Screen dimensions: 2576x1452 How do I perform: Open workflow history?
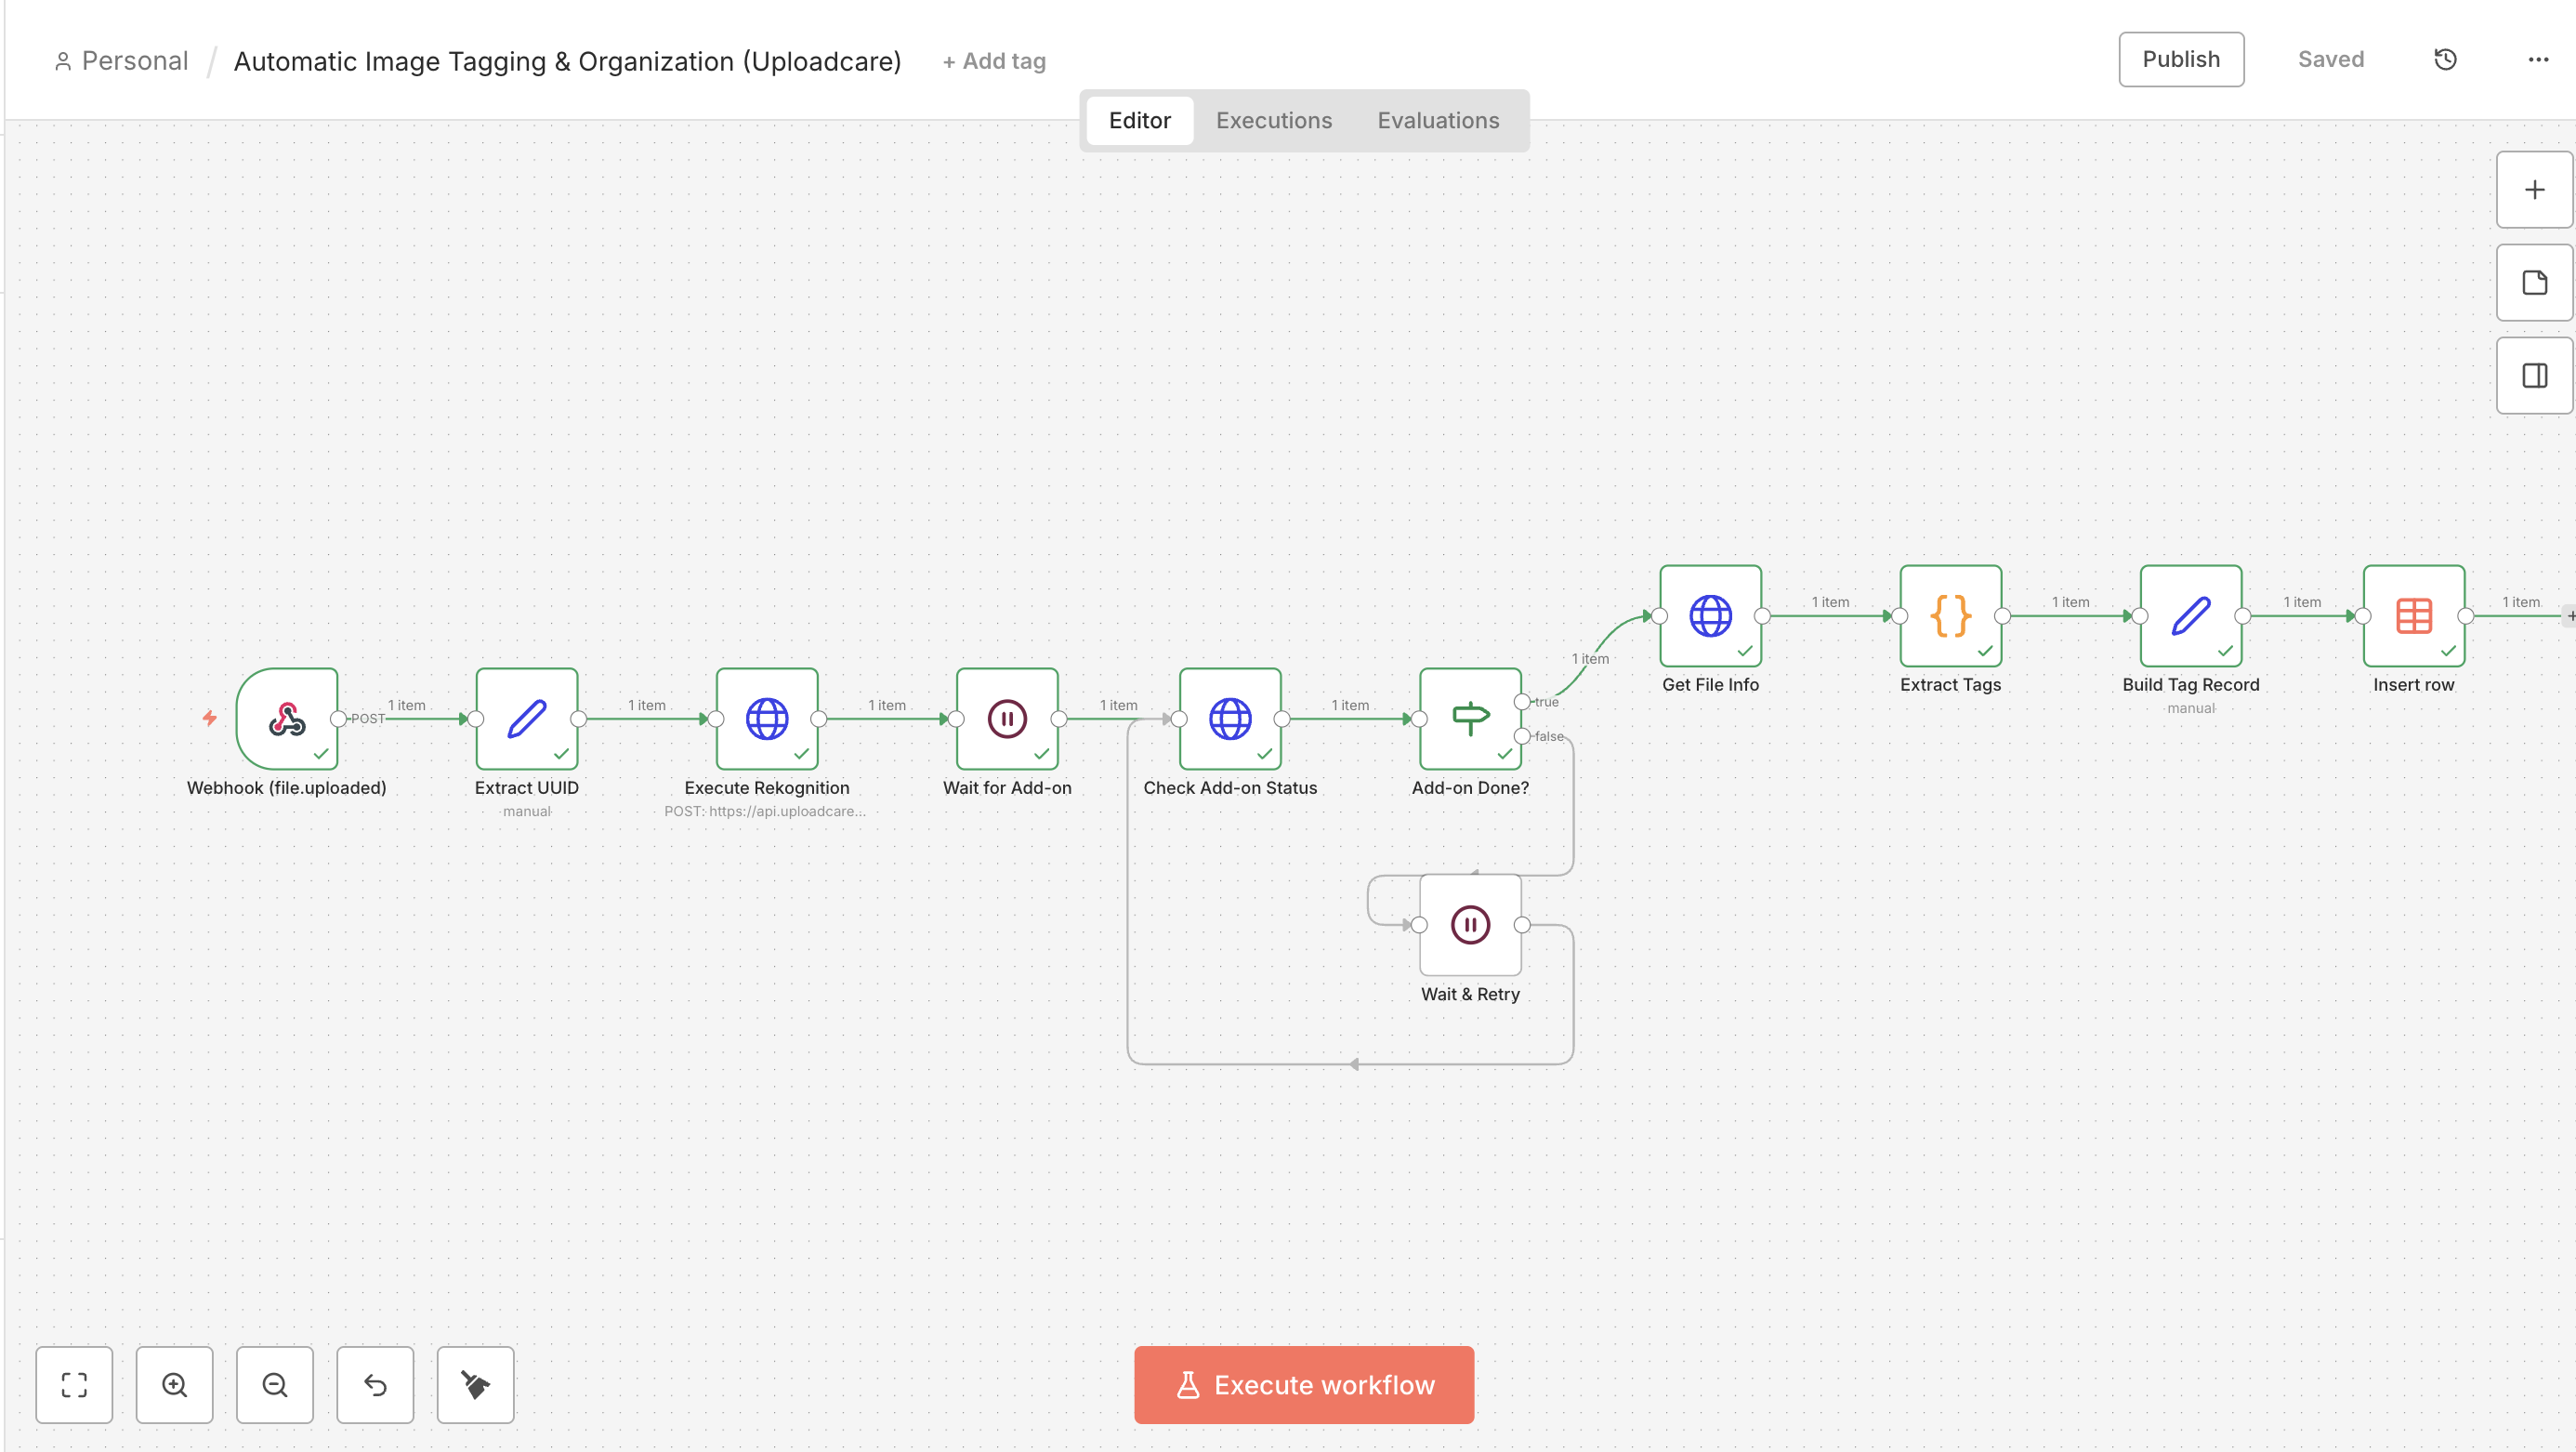coord(2445,60)
